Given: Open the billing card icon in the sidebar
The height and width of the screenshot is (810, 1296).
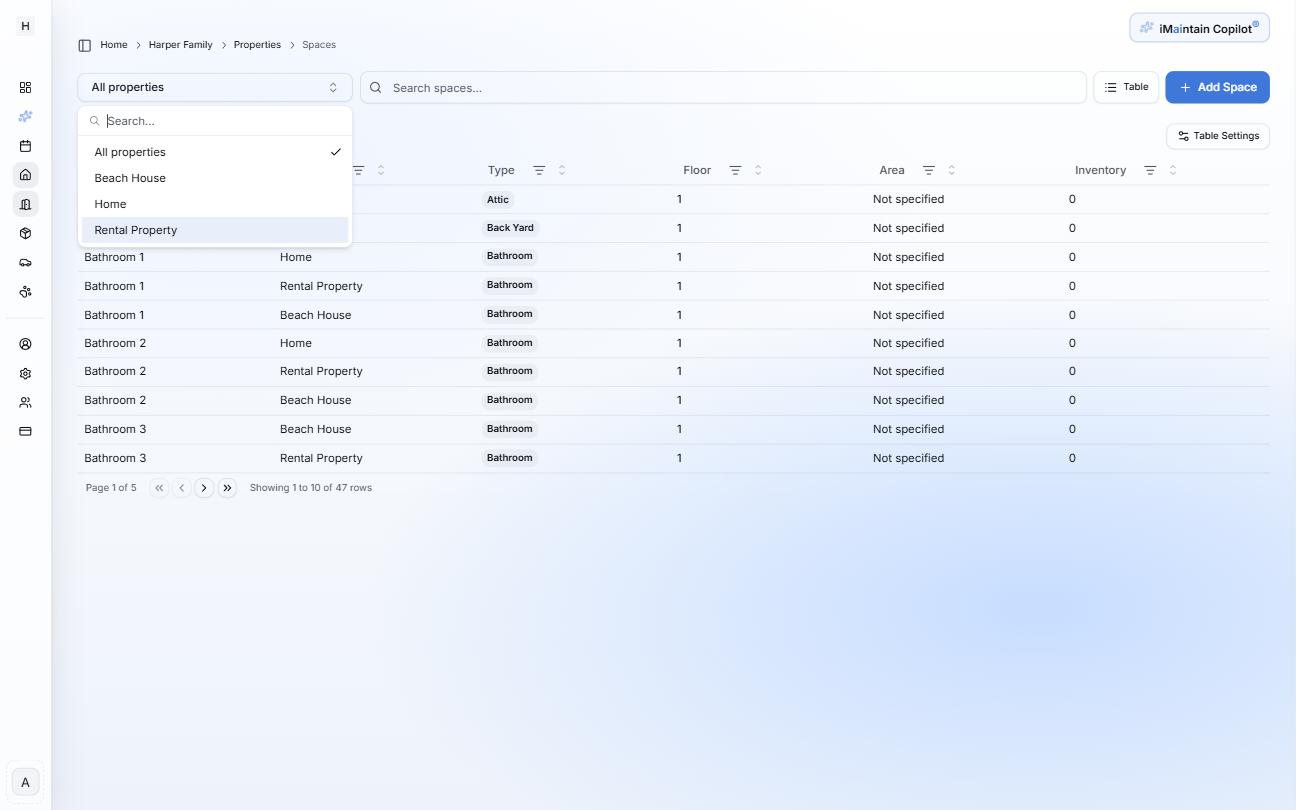Looking at the screenshot, I should (25, 431).
